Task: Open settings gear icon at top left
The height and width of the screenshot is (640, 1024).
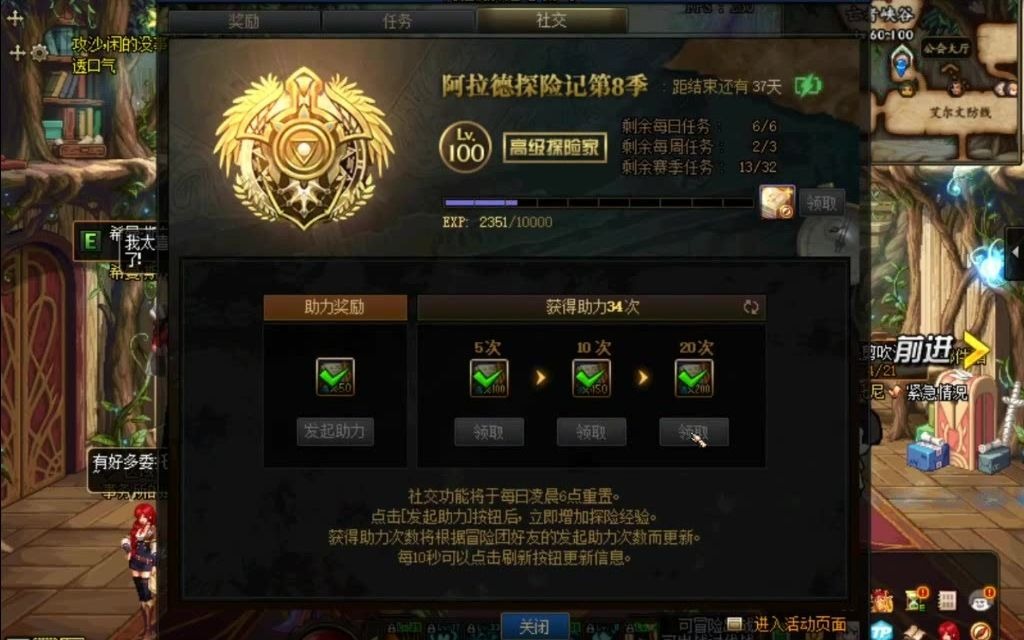Action: click(x=40, y=52)
